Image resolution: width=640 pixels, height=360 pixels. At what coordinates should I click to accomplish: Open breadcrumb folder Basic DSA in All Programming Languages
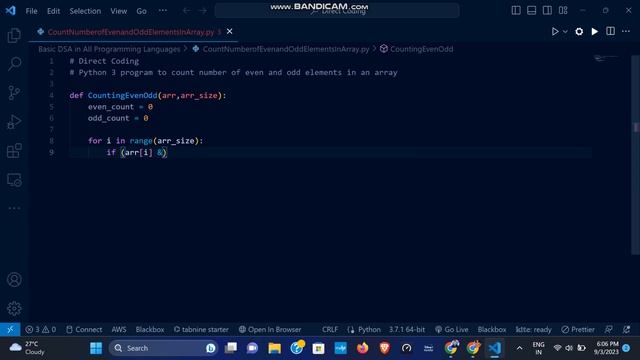point(109,49)
